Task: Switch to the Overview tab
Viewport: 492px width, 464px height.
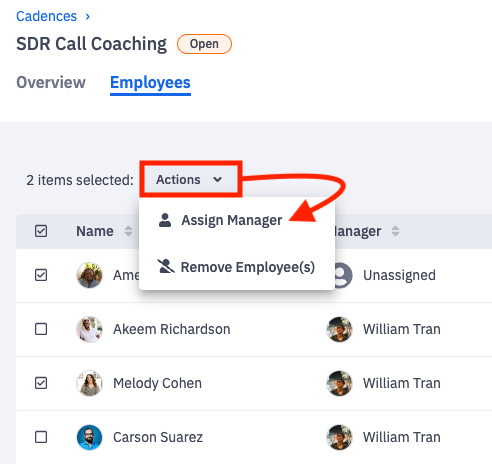Action: pos(51,82)
